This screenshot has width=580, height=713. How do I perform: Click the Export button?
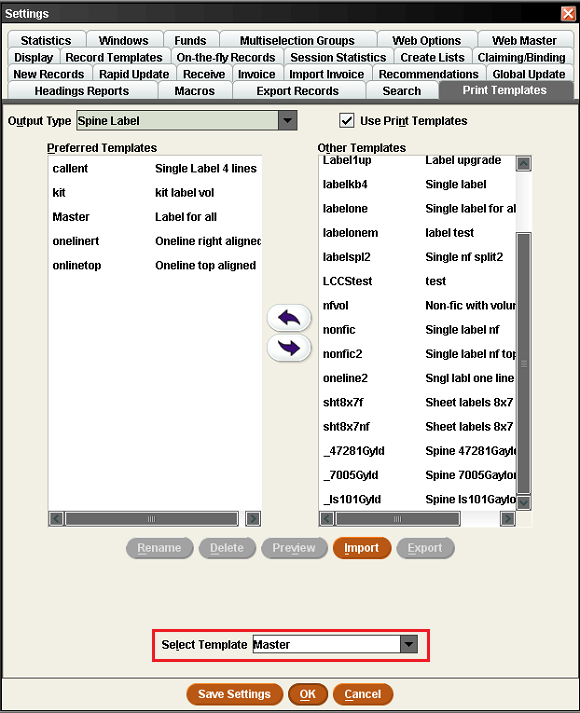[425, 548]
